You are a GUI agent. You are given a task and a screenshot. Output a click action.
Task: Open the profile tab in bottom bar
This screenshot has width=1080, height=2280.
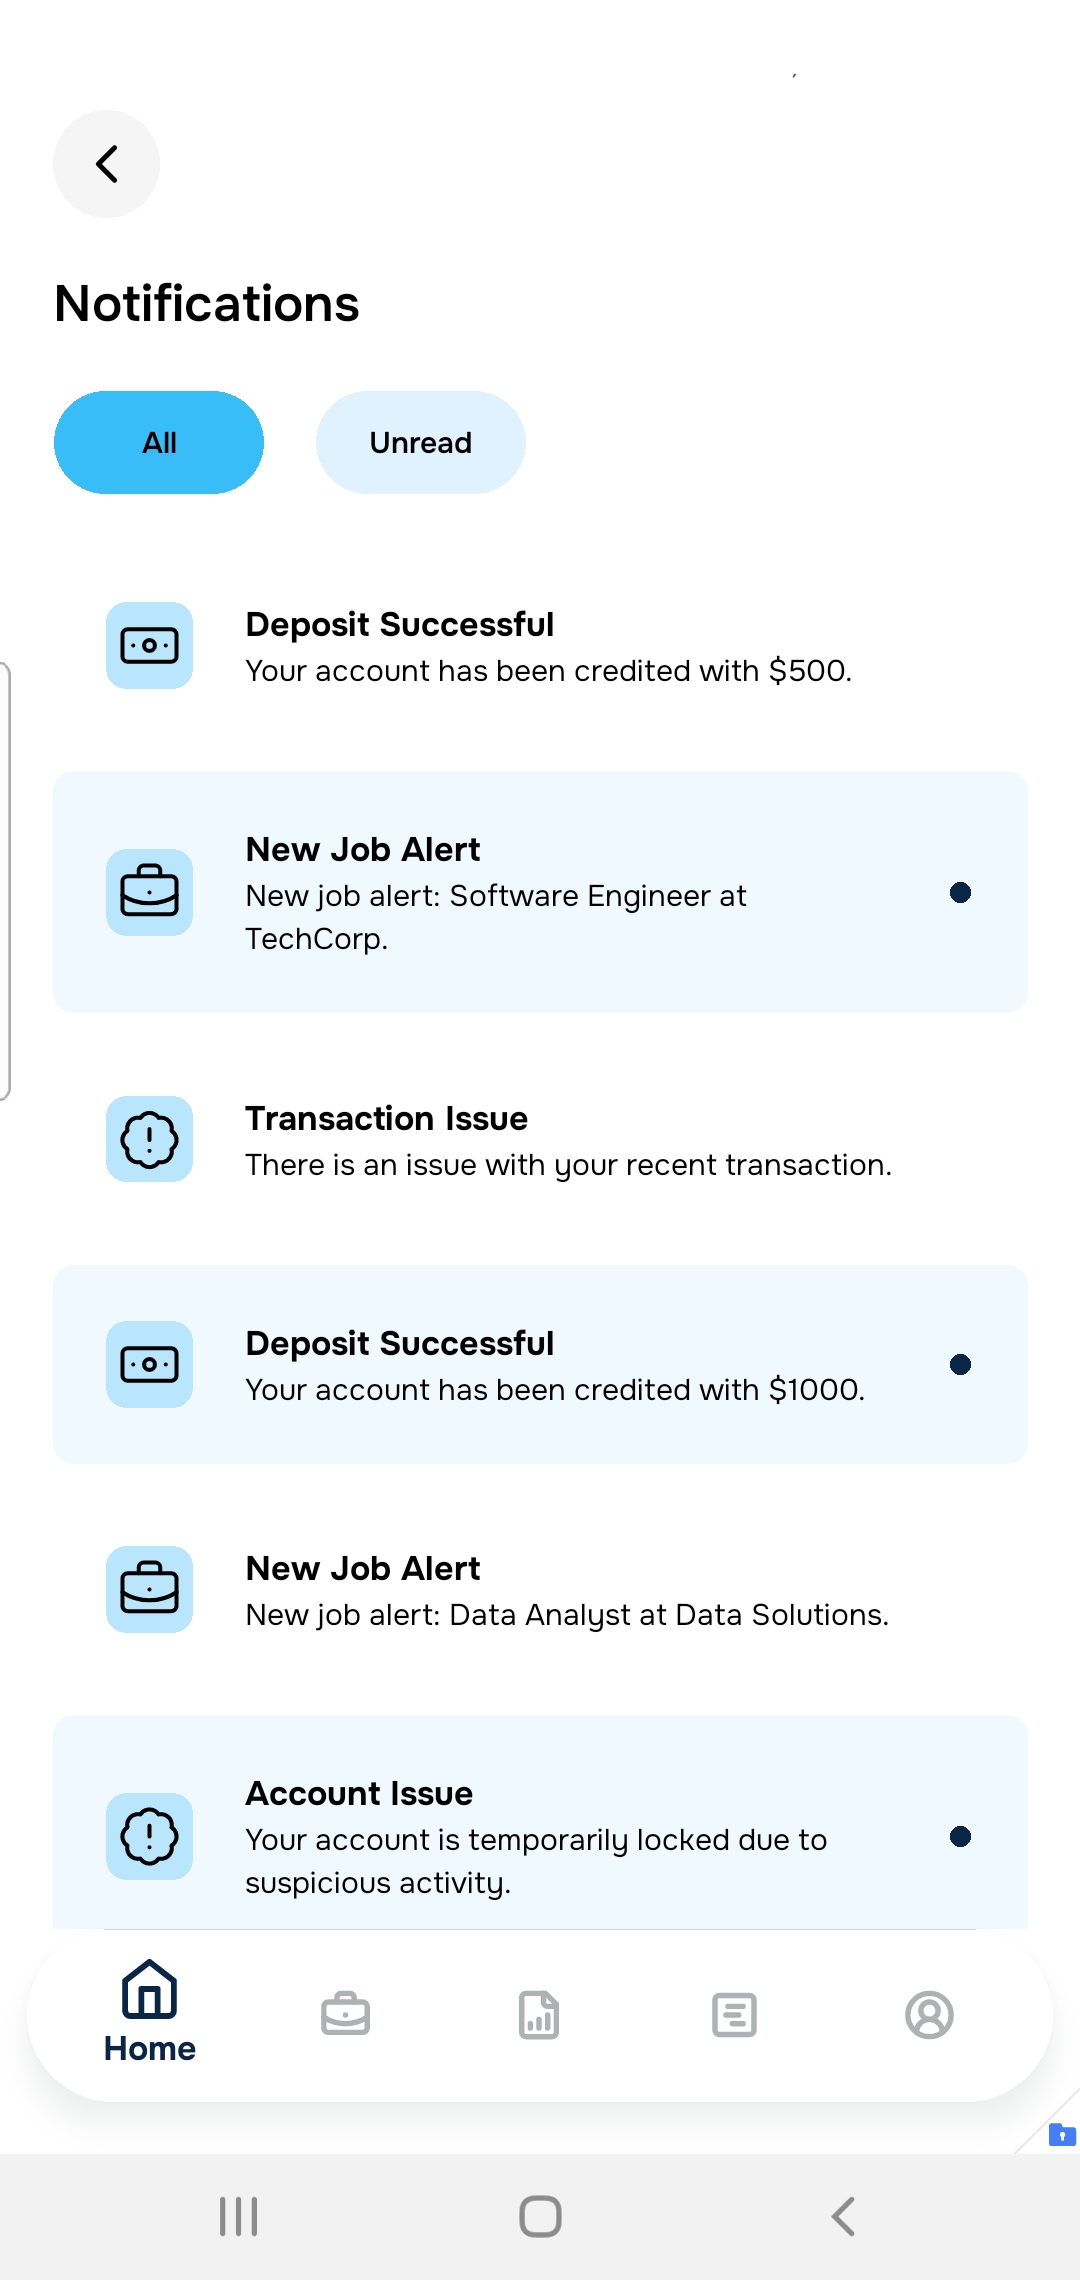coord(929,2014)
